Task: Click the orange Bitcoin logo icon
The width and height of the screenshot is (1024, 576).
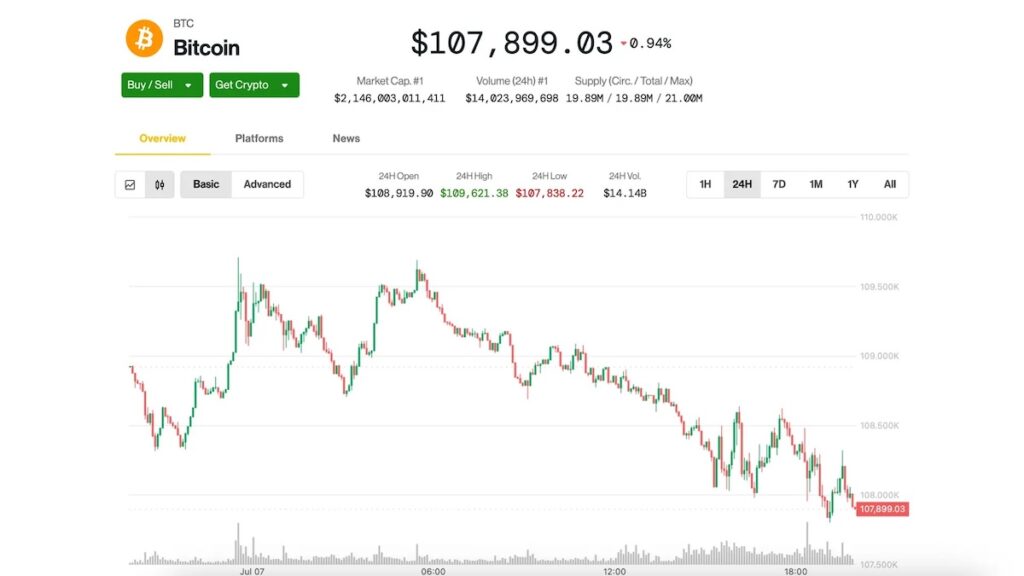Action: (144, 39)
